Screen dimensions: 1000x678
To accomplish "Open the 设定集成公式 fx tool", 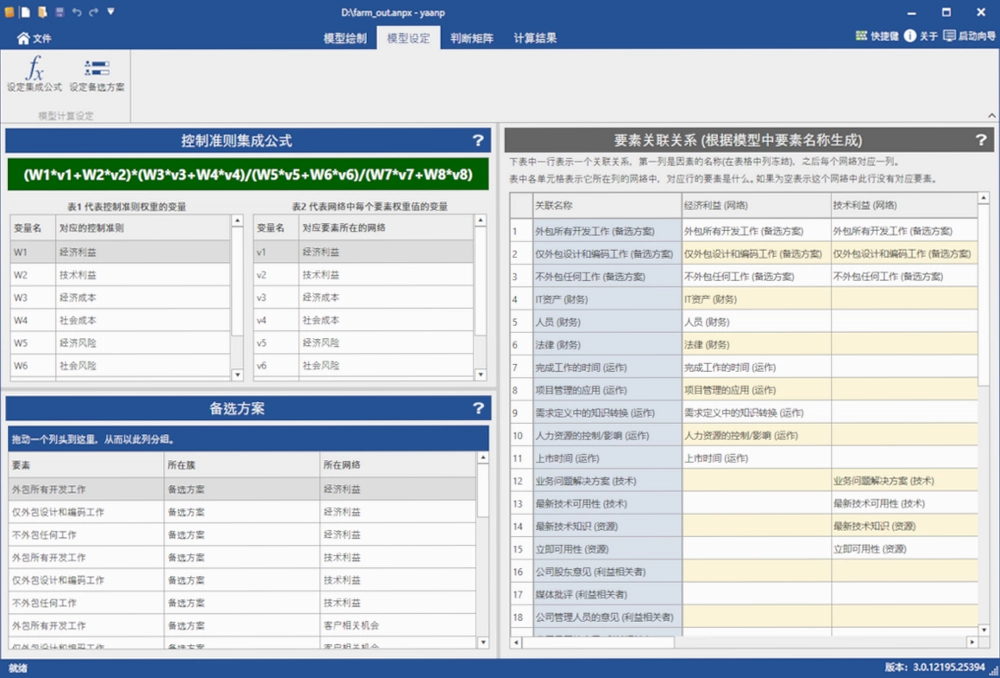I will pos(34,74).
